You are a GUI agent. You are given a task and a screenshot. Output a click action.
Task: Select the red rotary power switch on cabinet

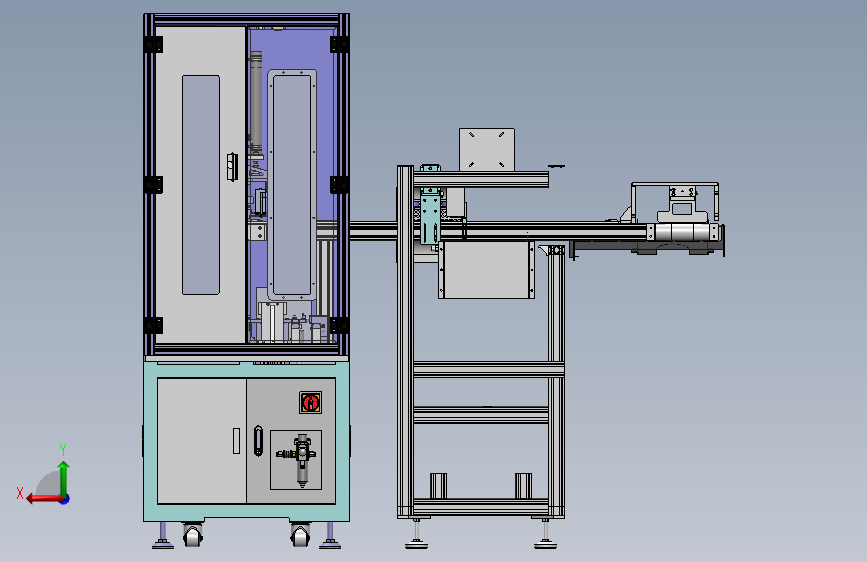point(310,402)
